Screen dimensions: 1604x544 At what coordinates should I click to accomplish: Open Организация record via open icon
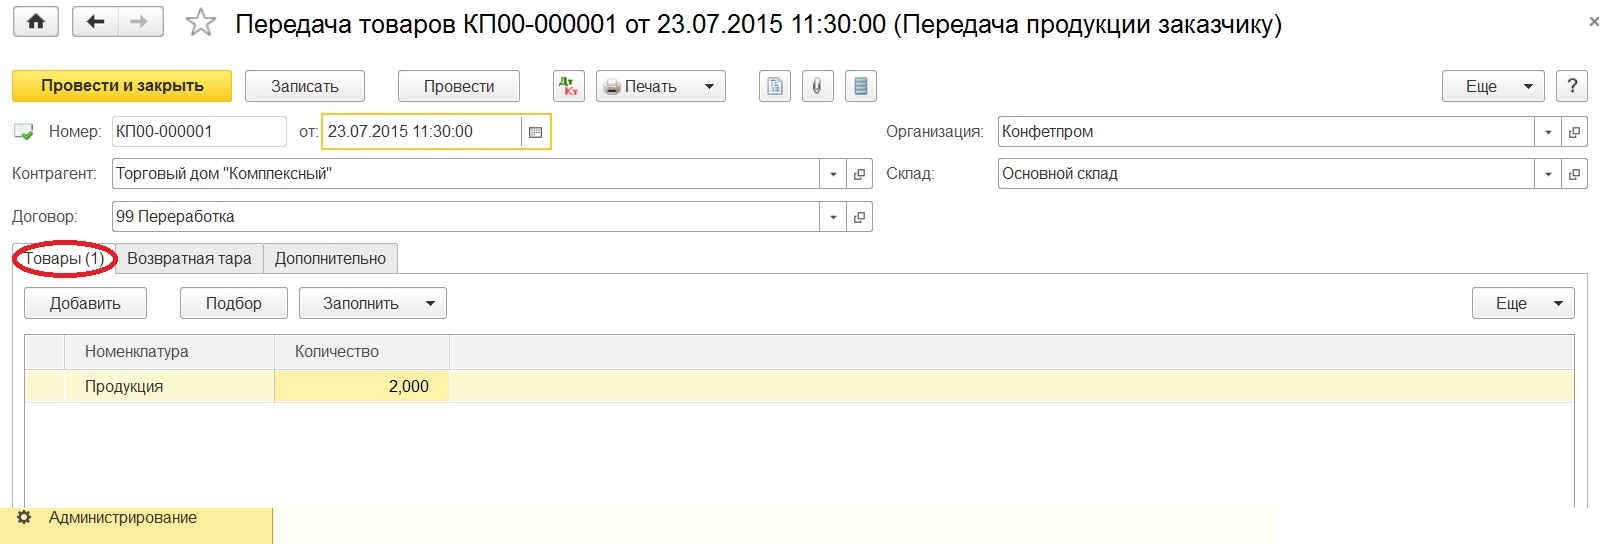(1574, 132)
